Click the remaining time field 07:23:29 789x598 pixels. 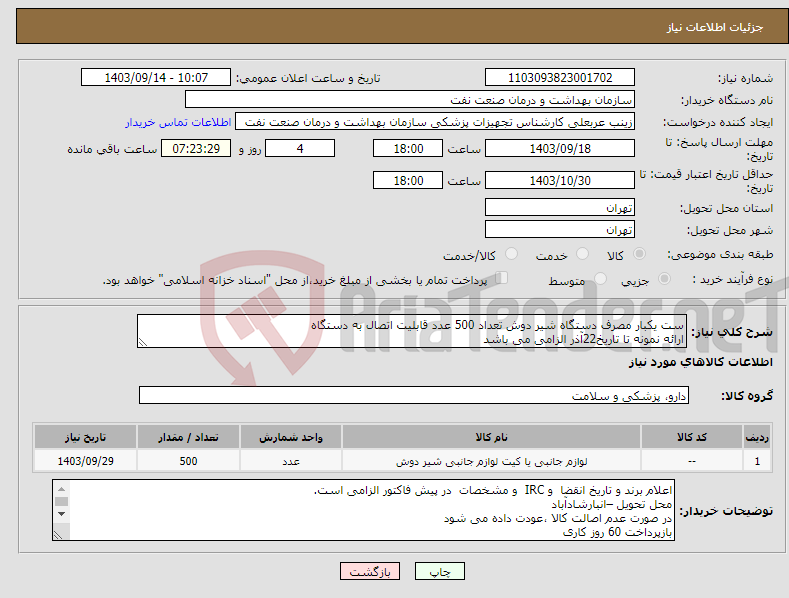click(196, 148)
